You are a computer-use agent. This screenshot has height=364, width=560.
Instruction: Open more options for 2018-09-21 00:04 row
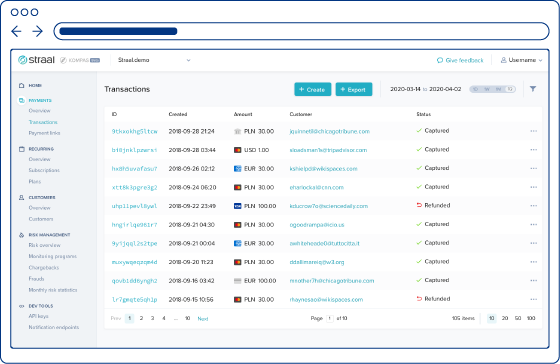534,243
